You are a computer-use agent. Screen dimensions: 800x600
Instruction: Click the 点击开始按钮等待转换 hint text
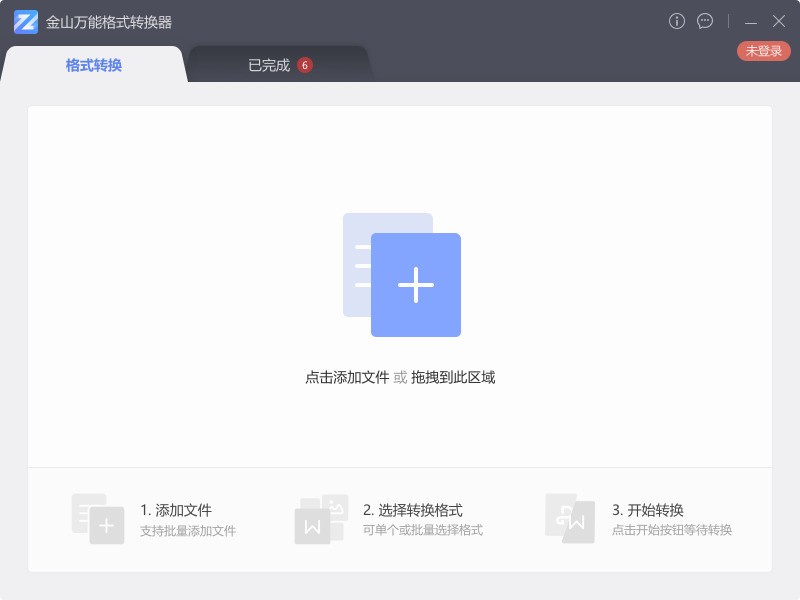[671, 530]
